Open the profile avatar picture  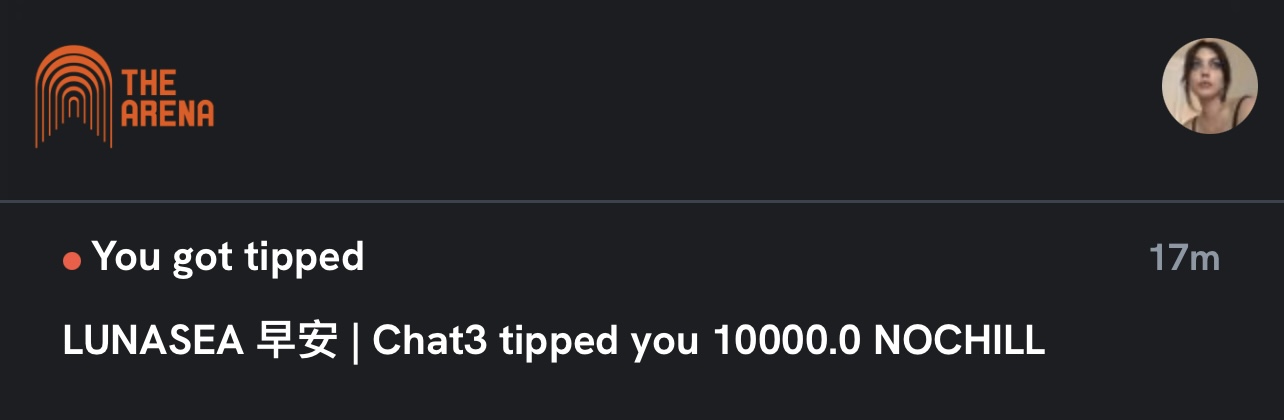pos(1209,88)
